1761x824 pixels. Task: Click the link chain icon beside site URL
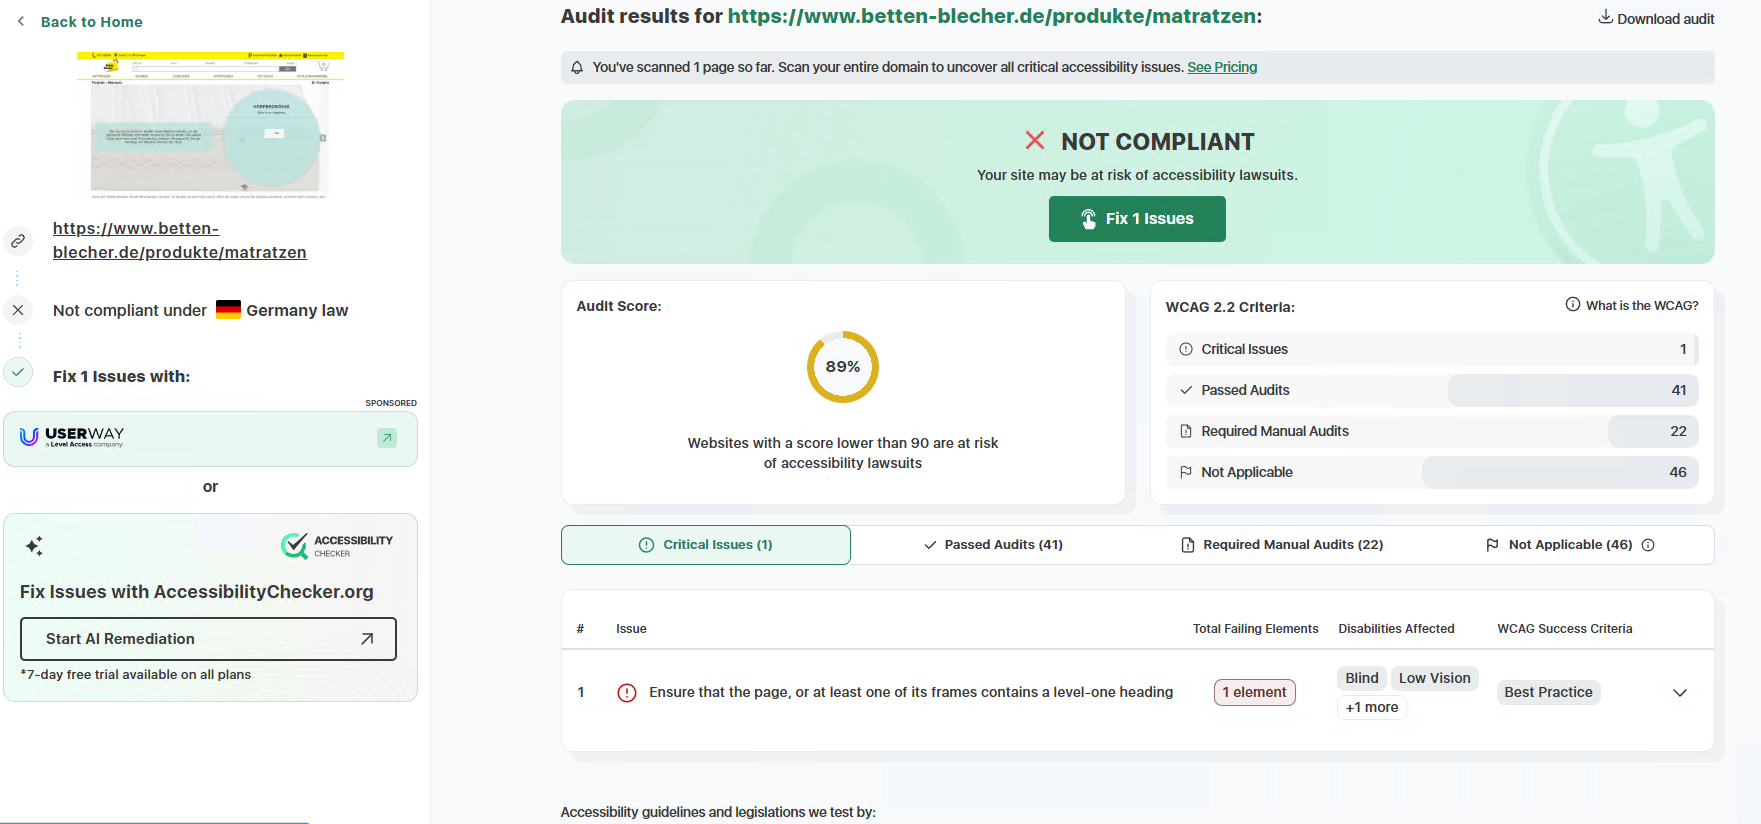(x=18, y=241)
